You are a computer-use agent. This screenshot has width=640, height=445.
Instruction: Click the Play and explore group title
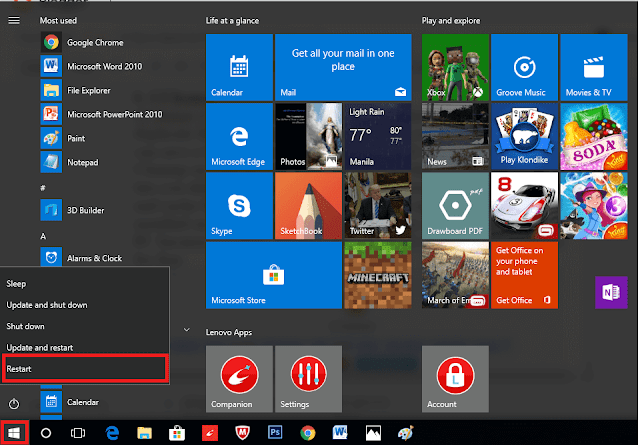coord(451,21)
